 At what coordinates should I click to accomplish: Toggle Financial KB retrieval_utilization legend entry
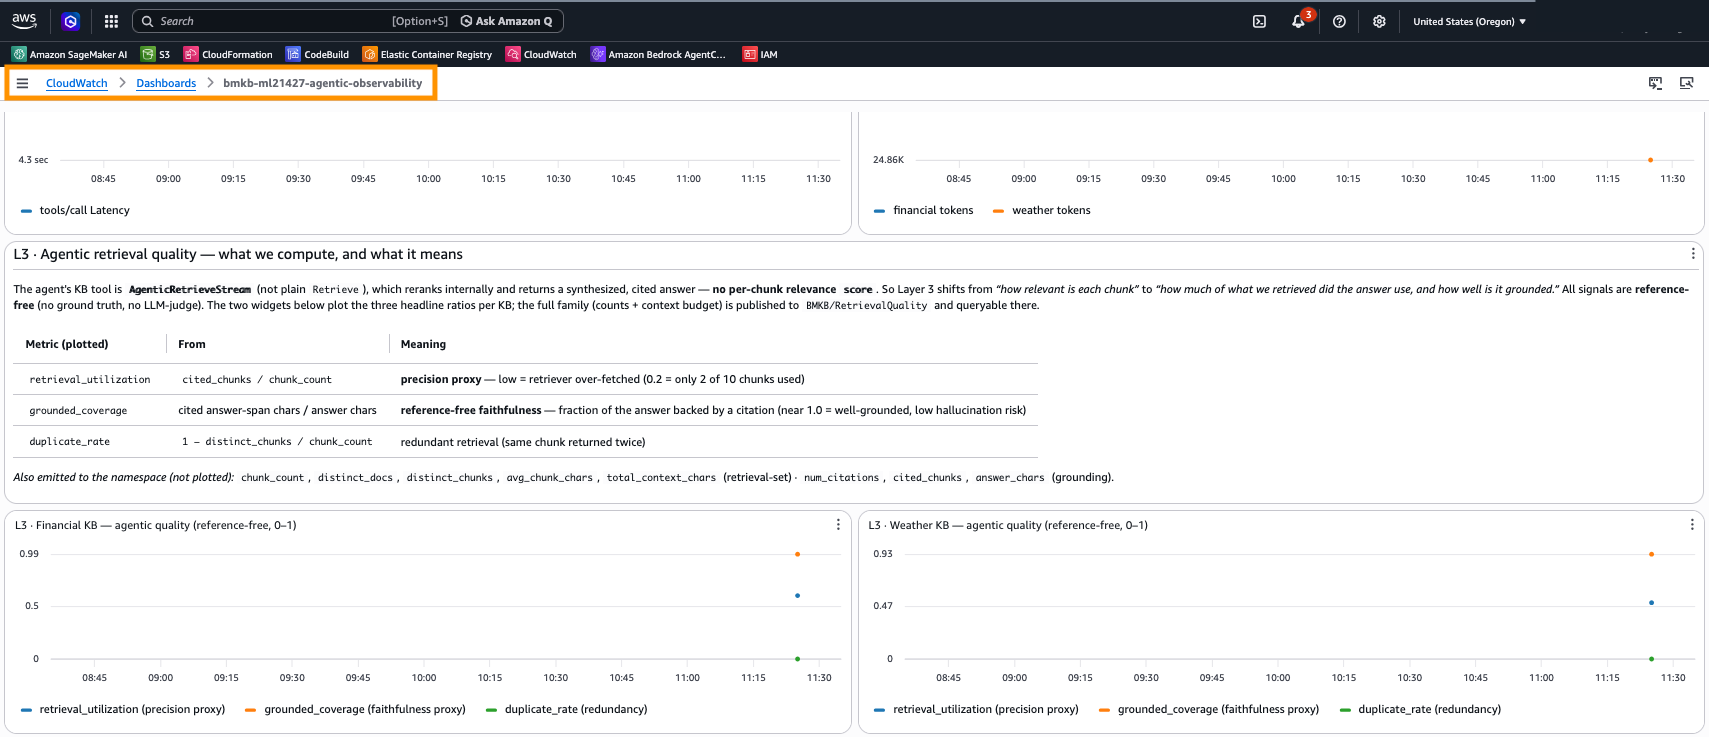coord(122,709)
